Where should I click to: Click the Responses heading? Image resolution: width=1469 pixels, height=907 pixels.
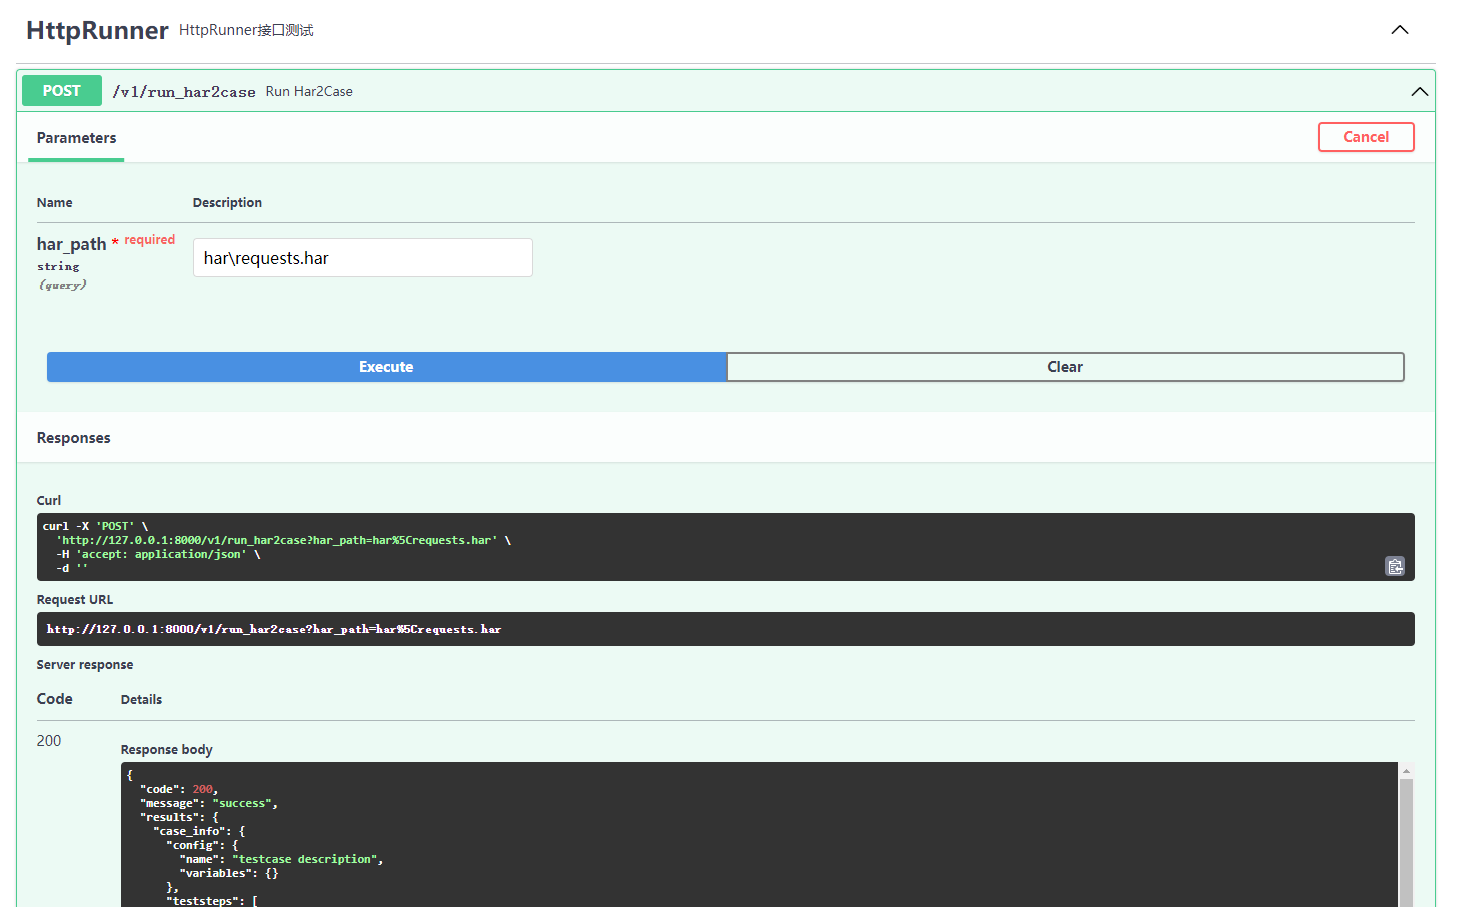[x=74, y=438]
